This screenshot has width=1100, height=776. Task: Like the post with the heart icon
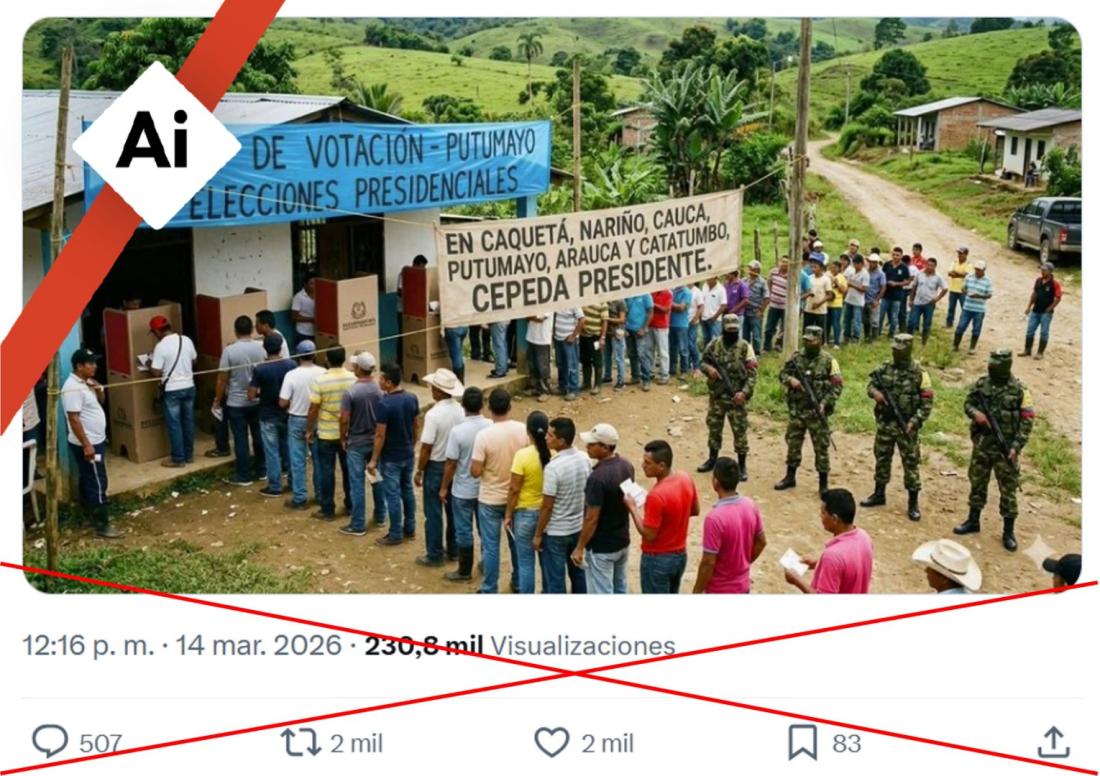[551, 742]
